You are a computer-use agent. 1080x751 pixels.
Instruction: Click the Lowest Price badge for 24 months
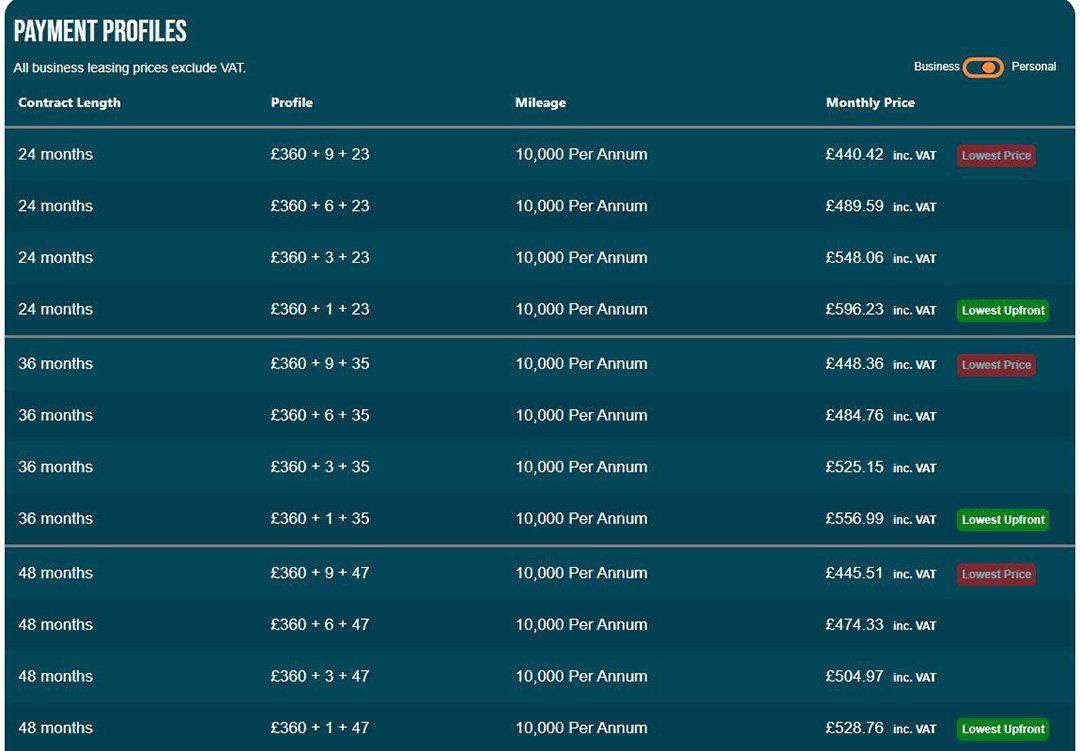pyautogui.click(x=995, y=156)
